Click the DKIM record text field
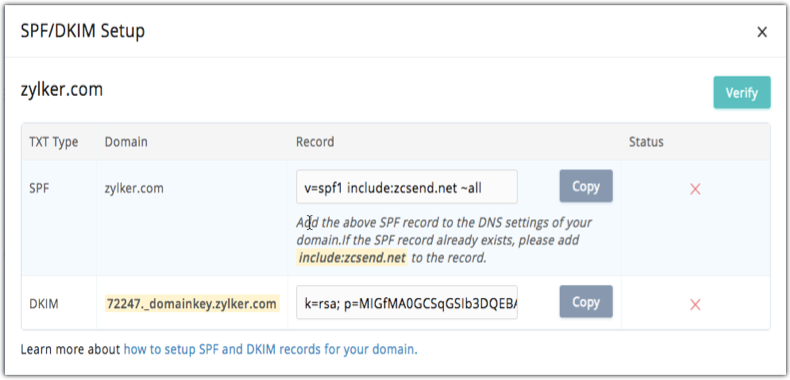790x380 pixels. pyautogui.click(x=407, y=303)
